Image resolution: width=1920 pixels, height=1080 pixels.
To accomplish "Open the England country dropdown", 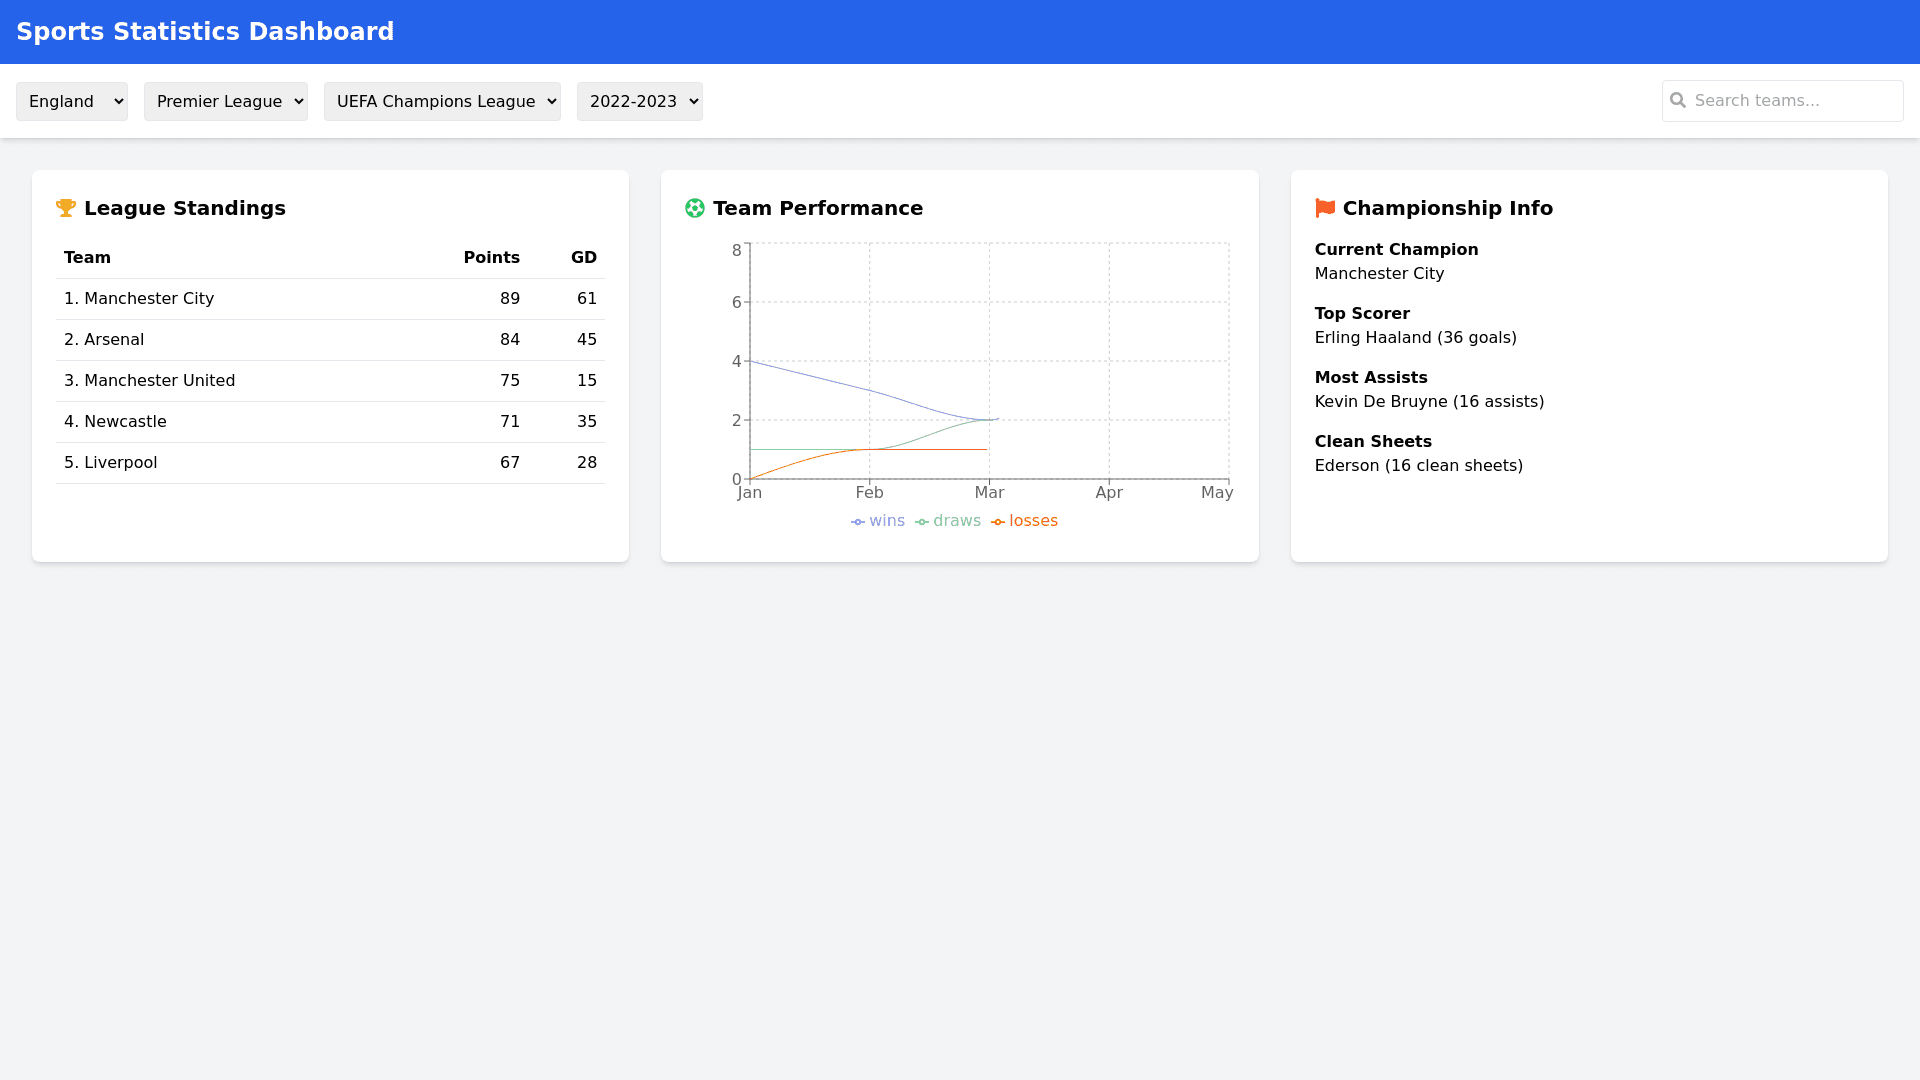I will (72, 102).
